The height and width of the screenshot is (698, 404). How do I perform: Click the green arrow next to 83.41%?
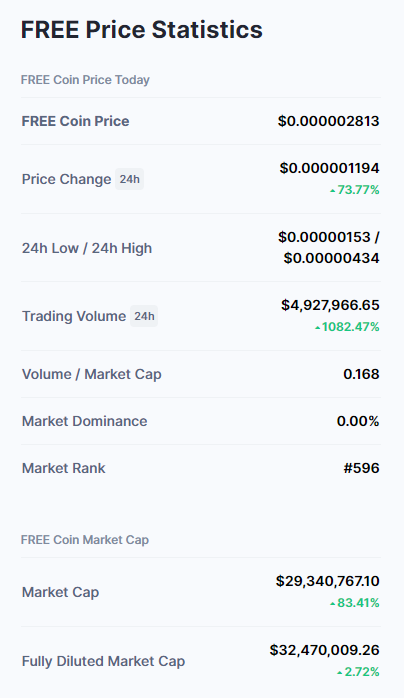click(332, 604)
